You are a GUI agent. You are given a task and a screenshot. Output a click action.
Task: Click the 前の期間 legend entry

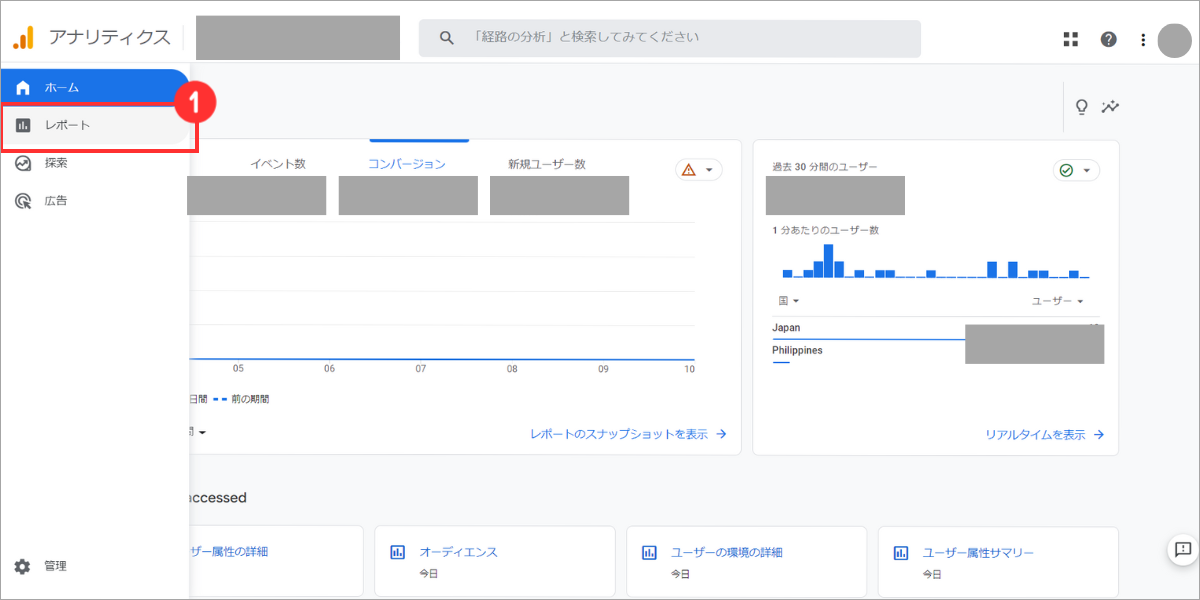[x=240, y=399]
